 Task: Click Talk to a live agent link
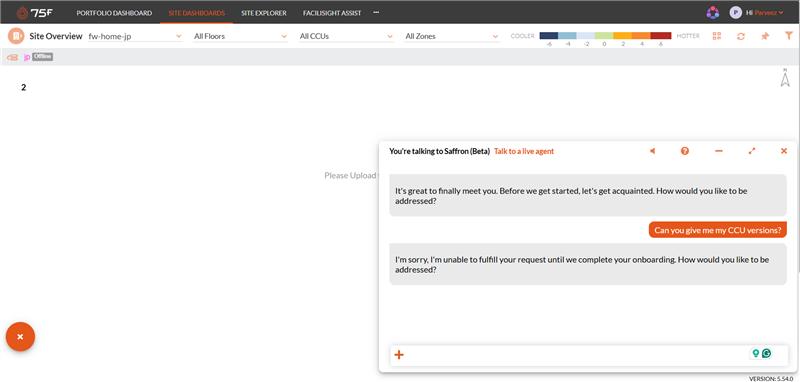coord(524,151)
